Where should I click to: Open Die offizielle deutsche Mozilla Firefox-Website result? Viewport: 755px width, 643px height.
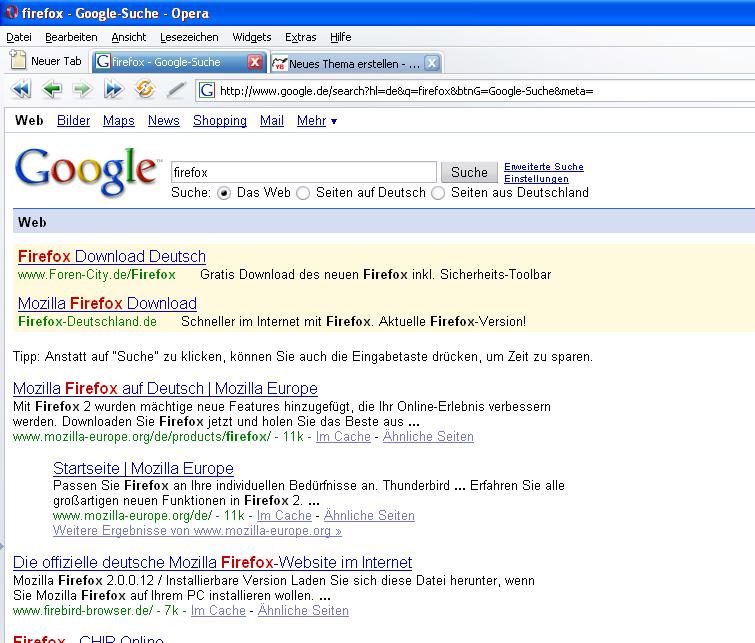click(x=212, y=562)
